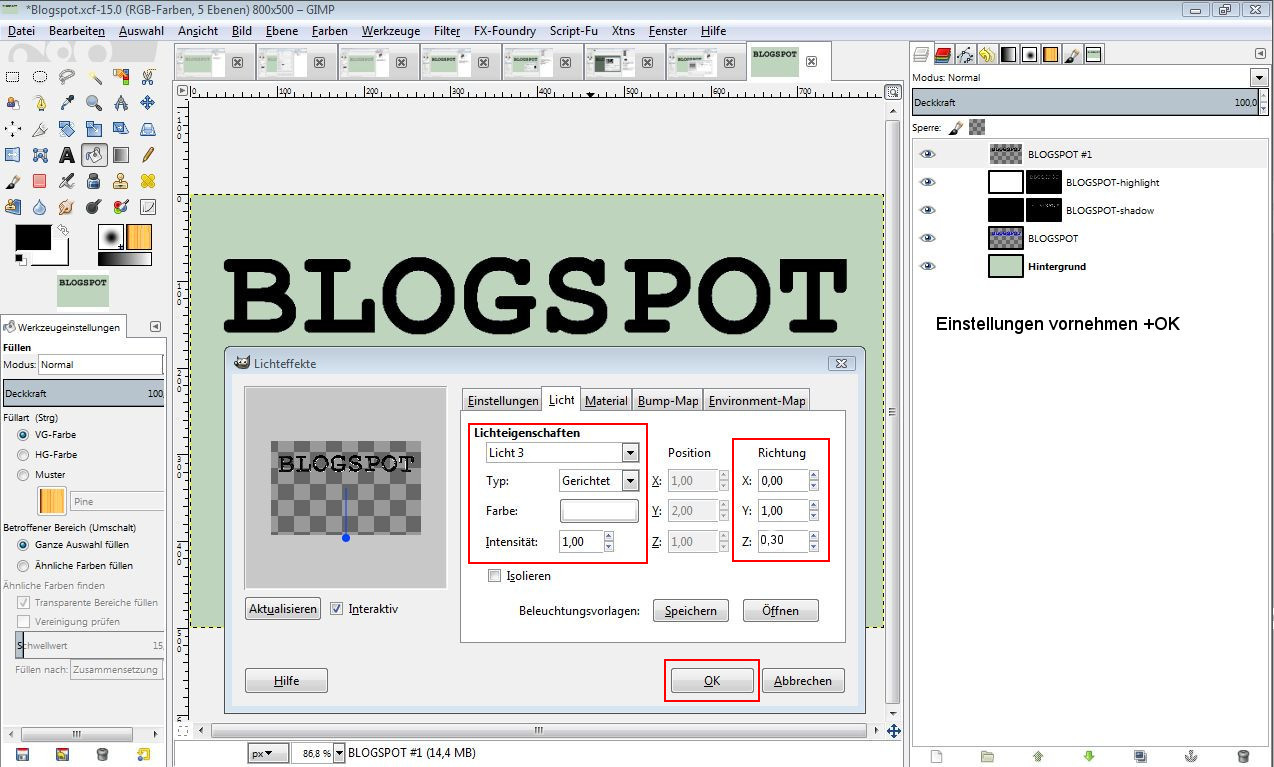Screen dimensions: 1274x767
Task: Confirm light effects with OK
Action: click(711, 680)
